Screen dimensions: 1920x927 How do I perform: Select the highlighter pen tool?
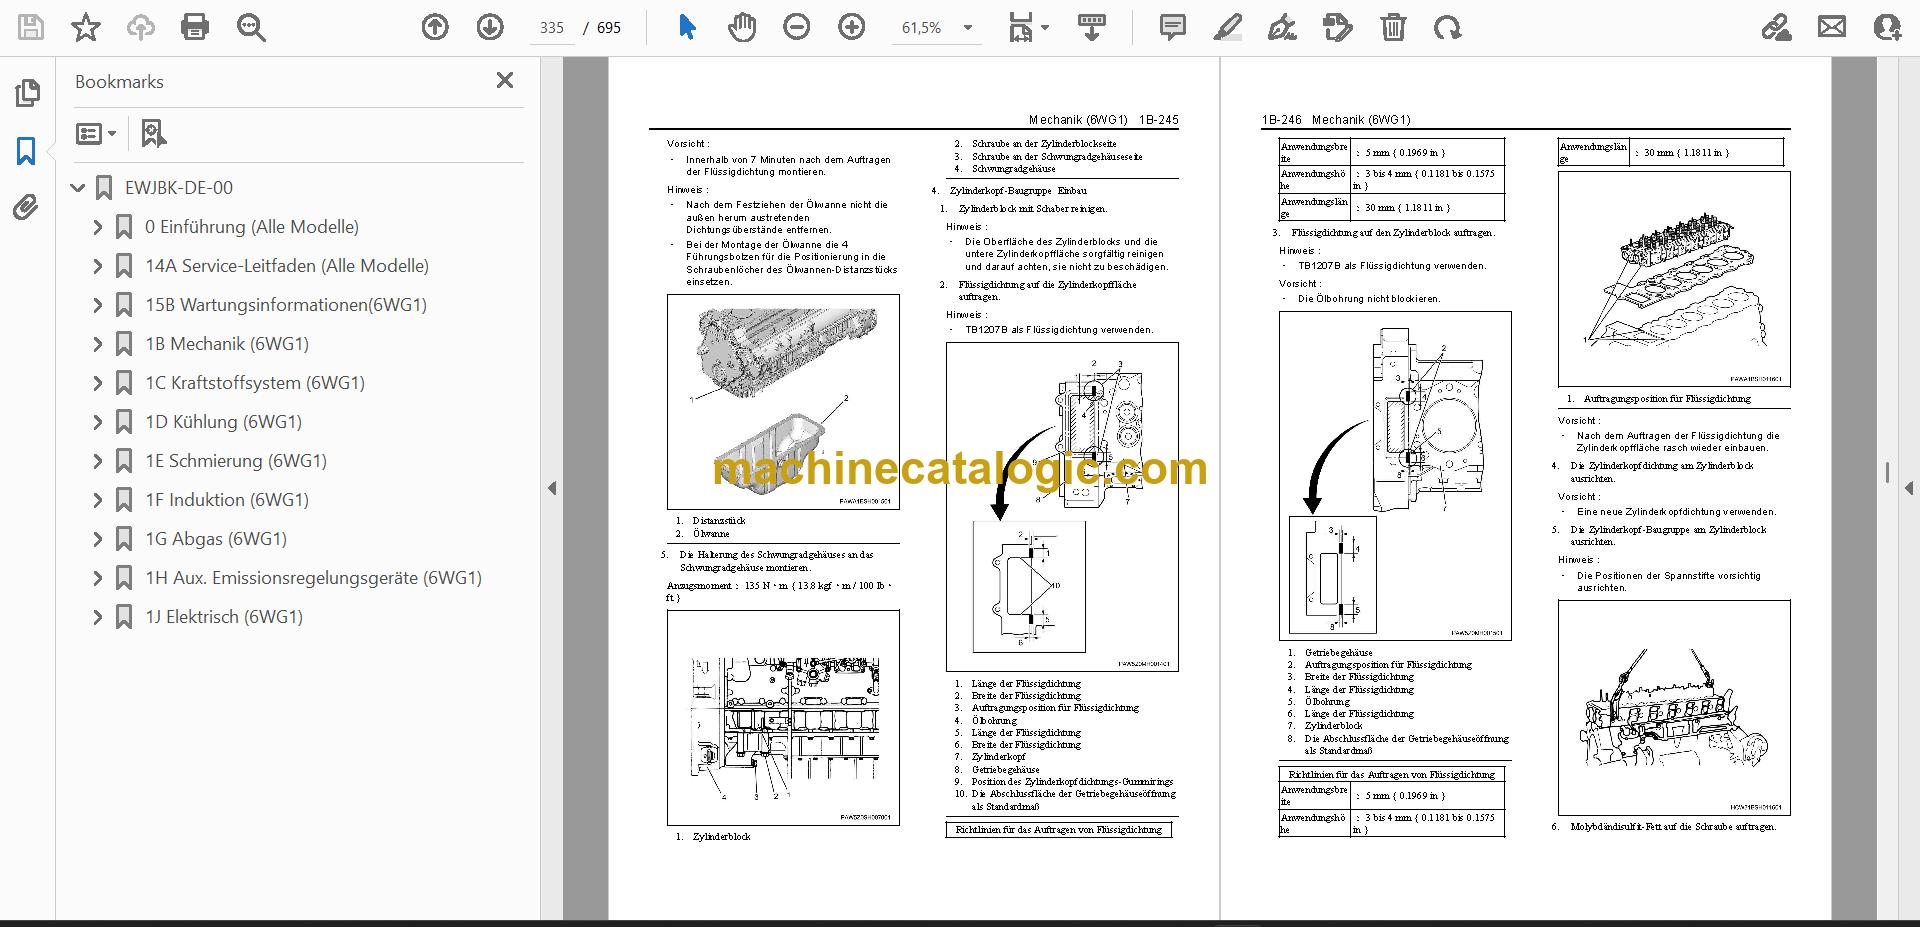click(x=1227, y=27)
